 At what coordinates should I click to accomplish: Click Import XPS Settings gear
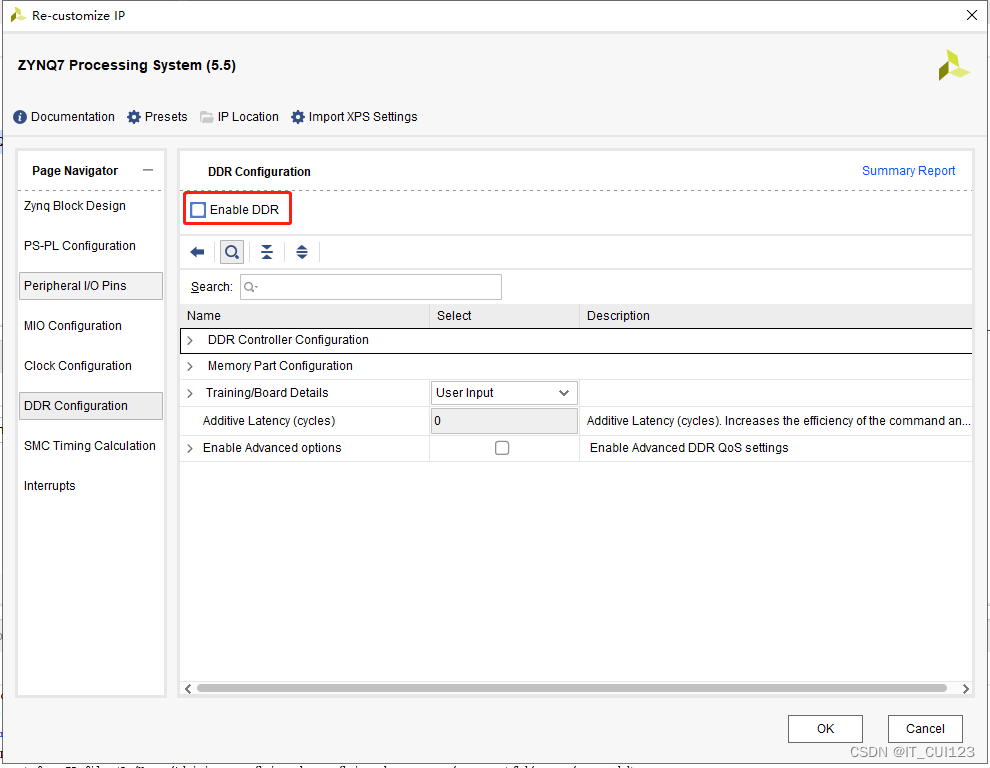(x=297, y=117)
